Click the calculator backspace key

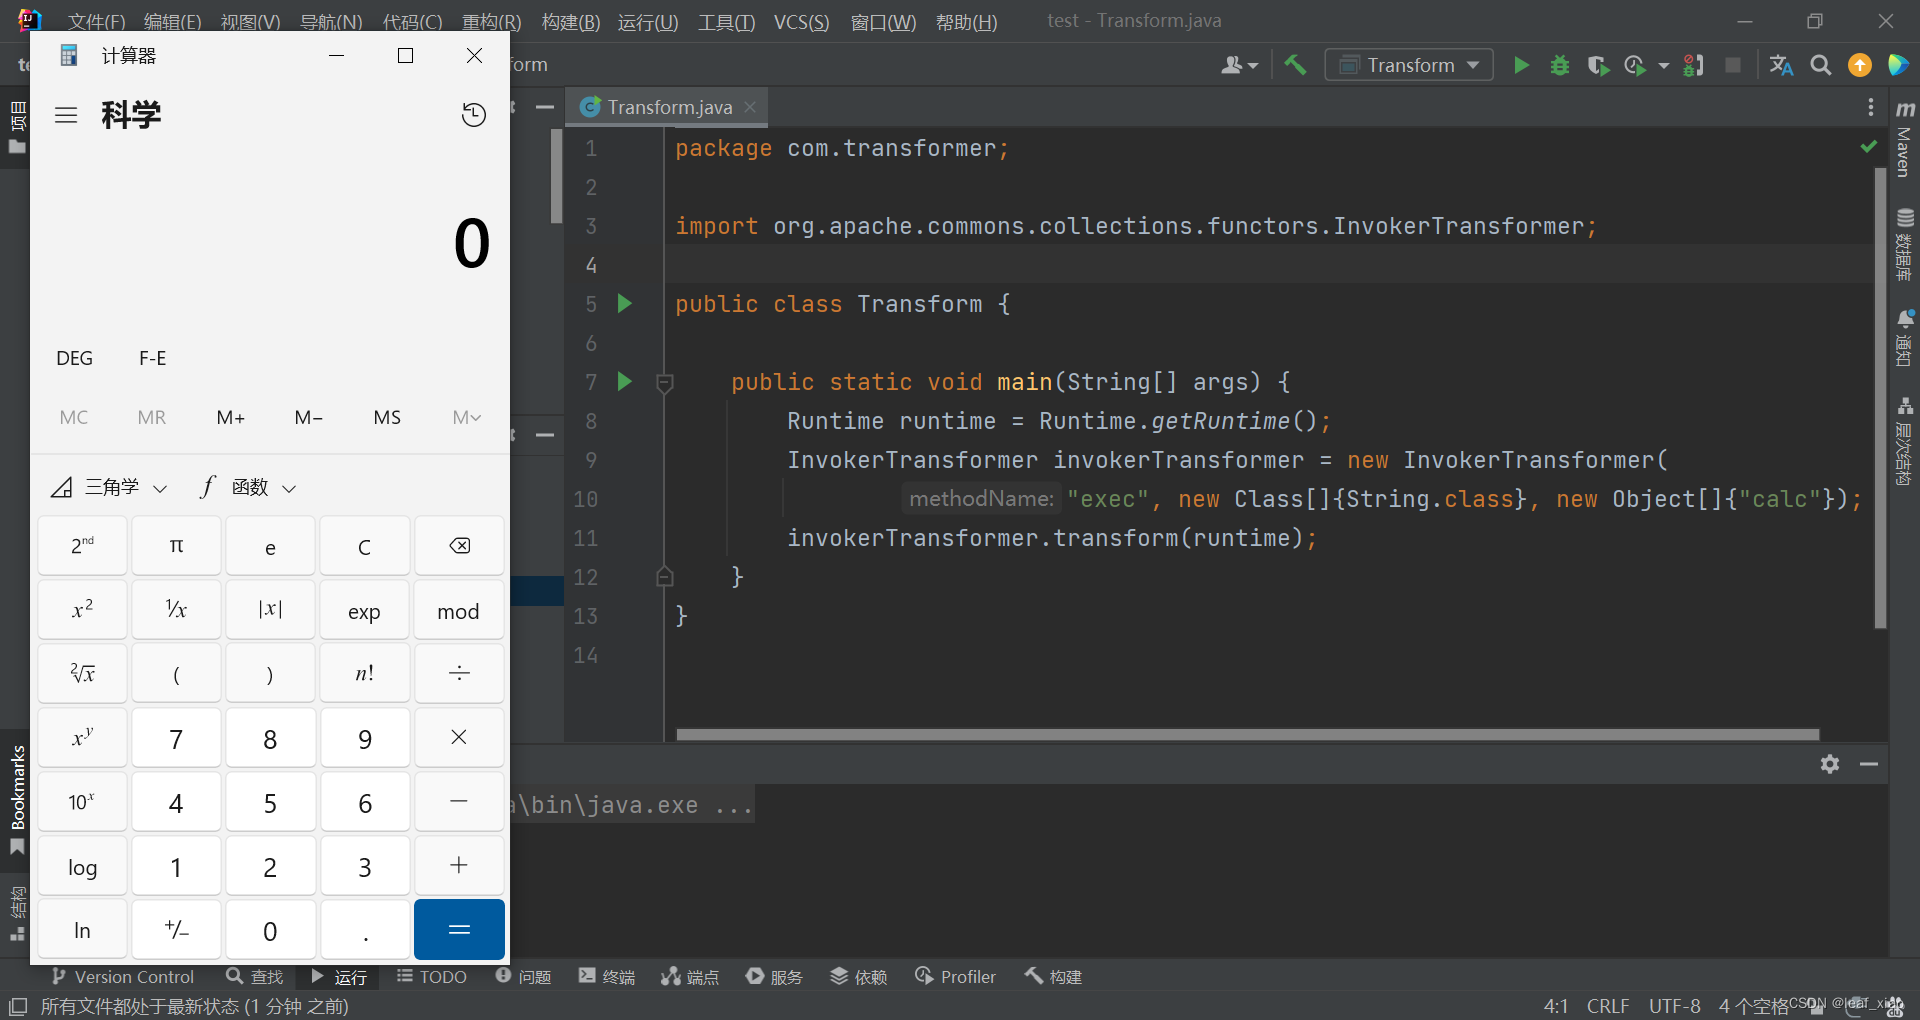459,546
